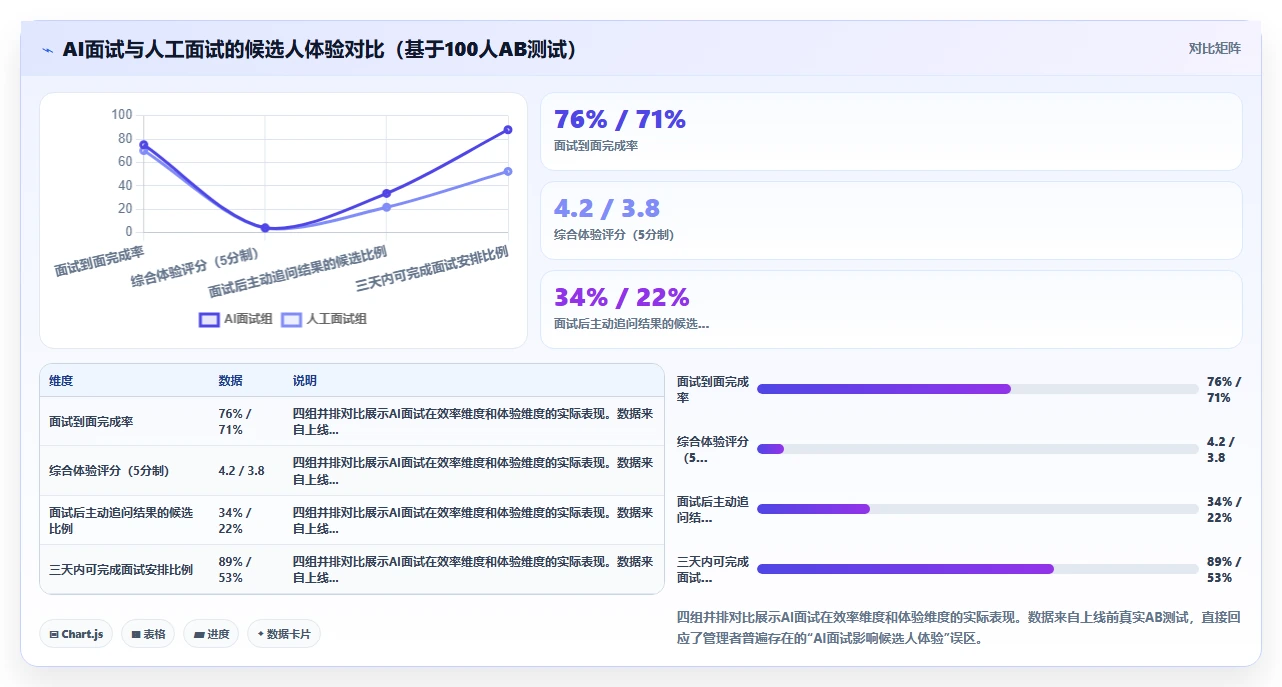Click the 进度 tag chip
This screenshot has width=1282, height=687.
(x=211, y=634)
